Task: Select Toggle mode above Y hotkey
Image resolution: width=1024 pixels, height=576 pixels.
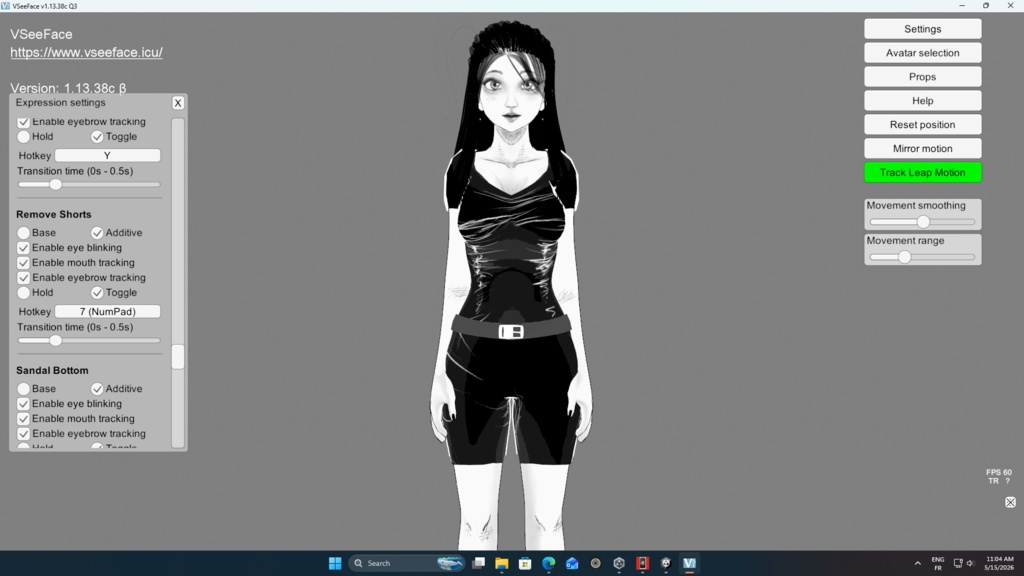Action: pyautogui.click(x=97, y=136)
